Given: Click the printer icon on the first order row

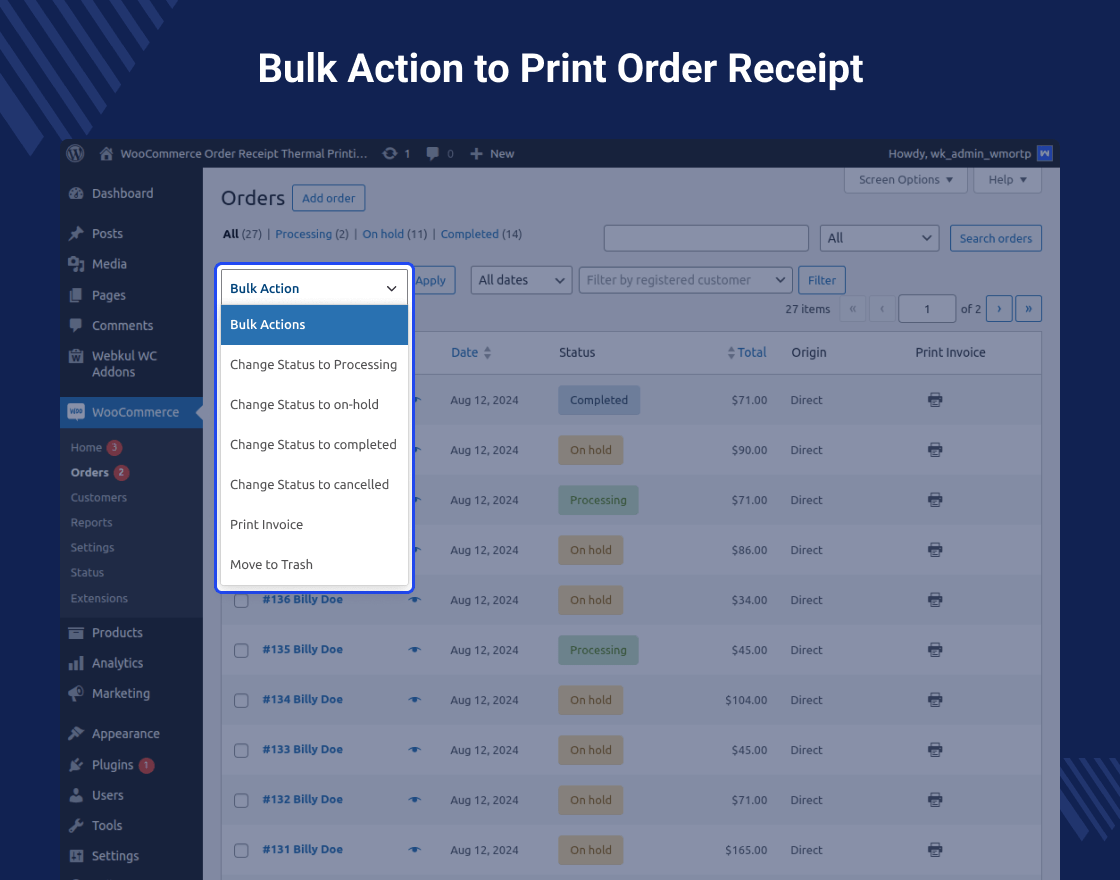Looking at the screenshot, I should [934, 399].
